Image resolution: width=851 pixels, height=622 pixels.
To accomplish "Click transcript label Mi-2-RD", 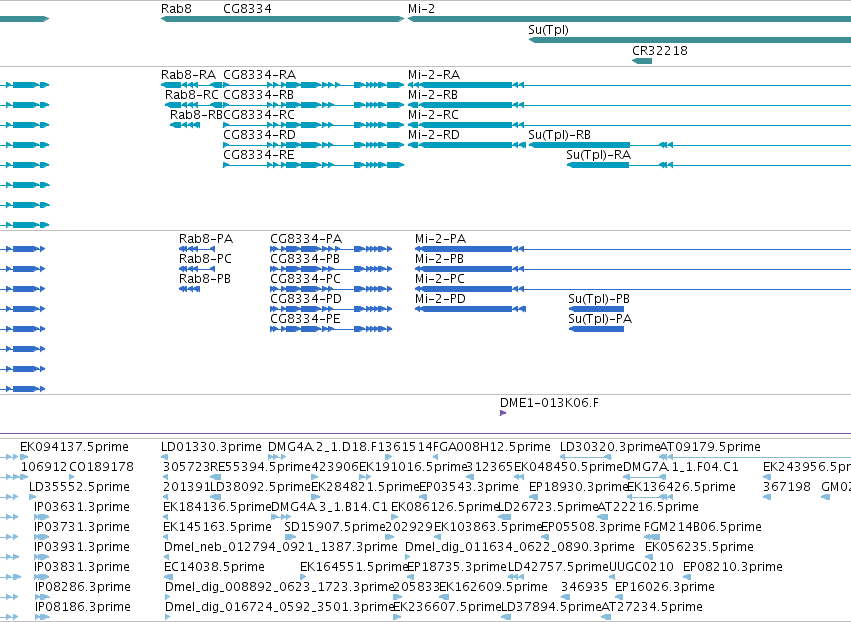I will (434, 135).
